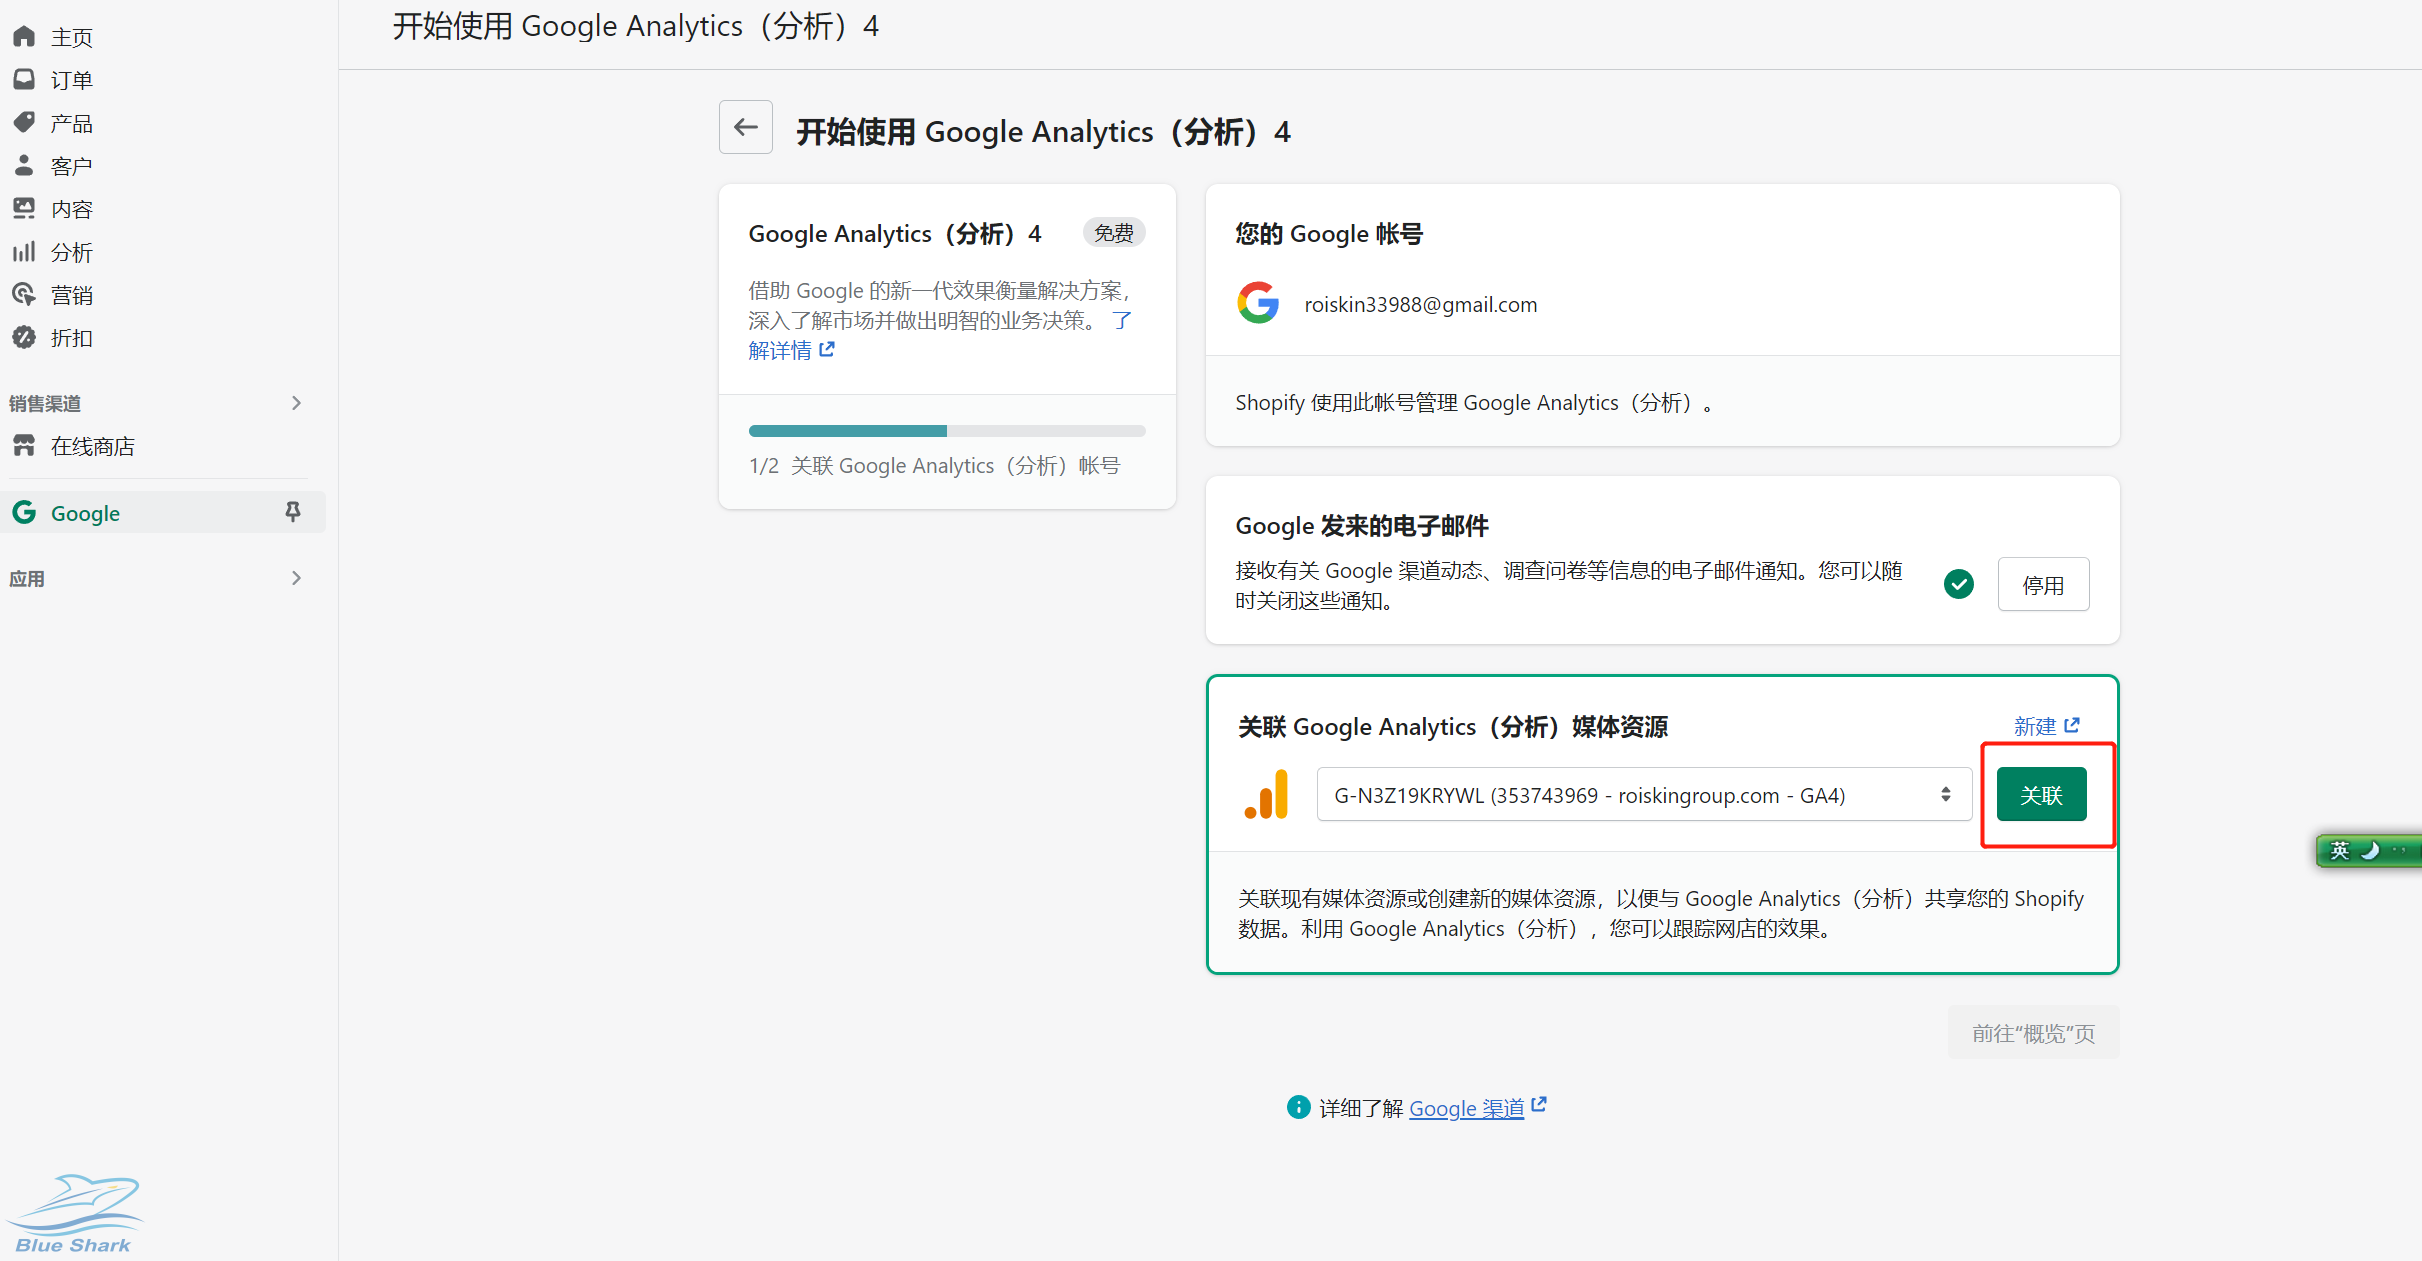The image size is (2422, 1261).
Task: Click the external link icon beside 新建
Action: [x=2072, y=725]
